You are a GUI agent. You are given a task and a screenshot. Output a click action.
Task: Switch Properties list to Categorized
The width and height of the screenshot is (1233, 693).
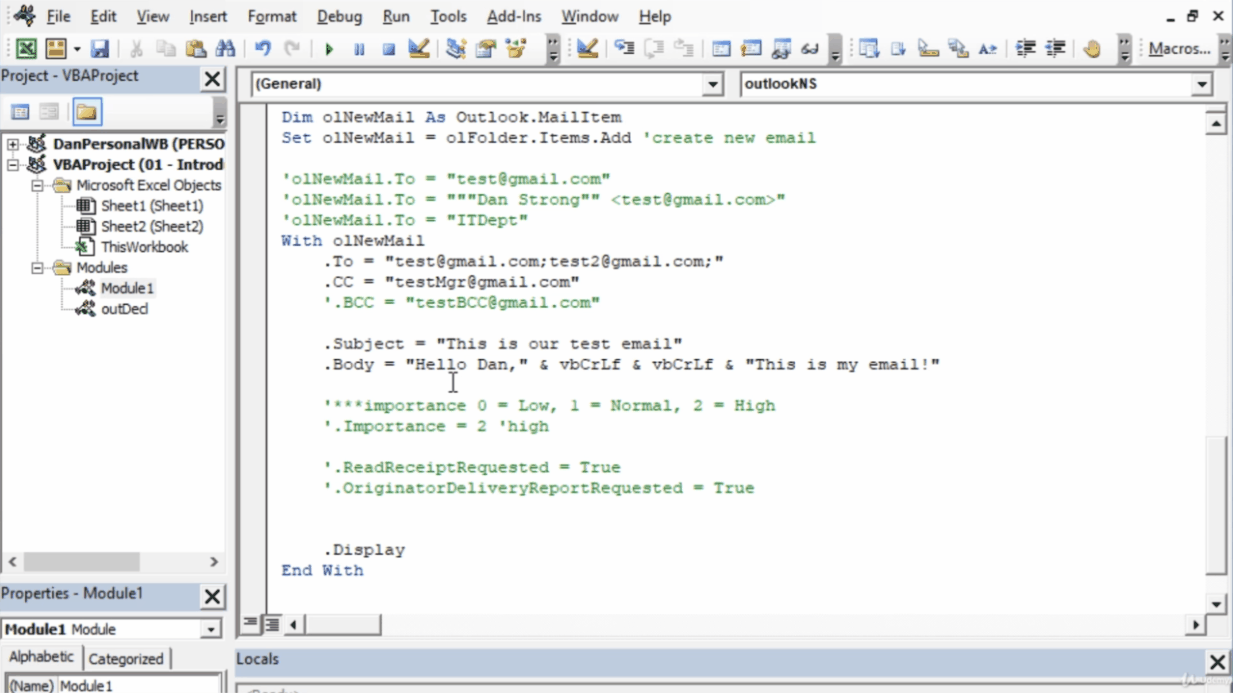[127, 658]
